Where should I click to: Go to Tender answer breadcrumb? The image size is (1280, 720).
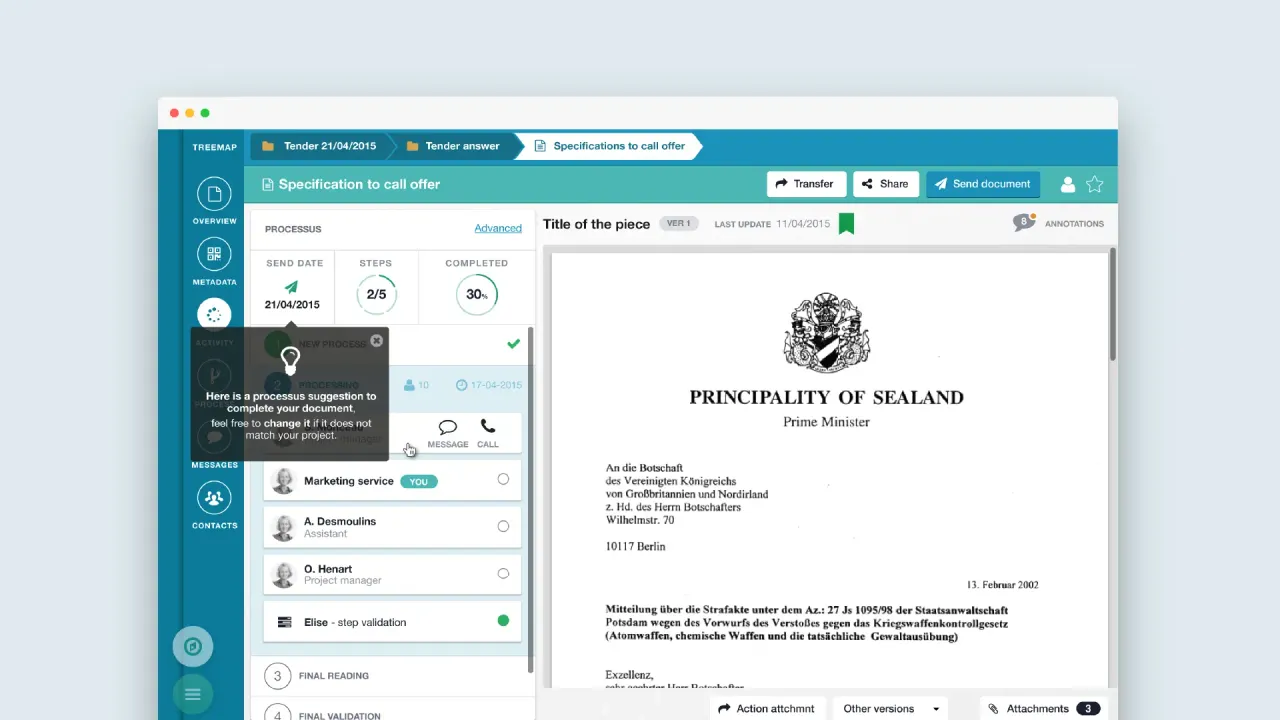(x=461, y=146)
